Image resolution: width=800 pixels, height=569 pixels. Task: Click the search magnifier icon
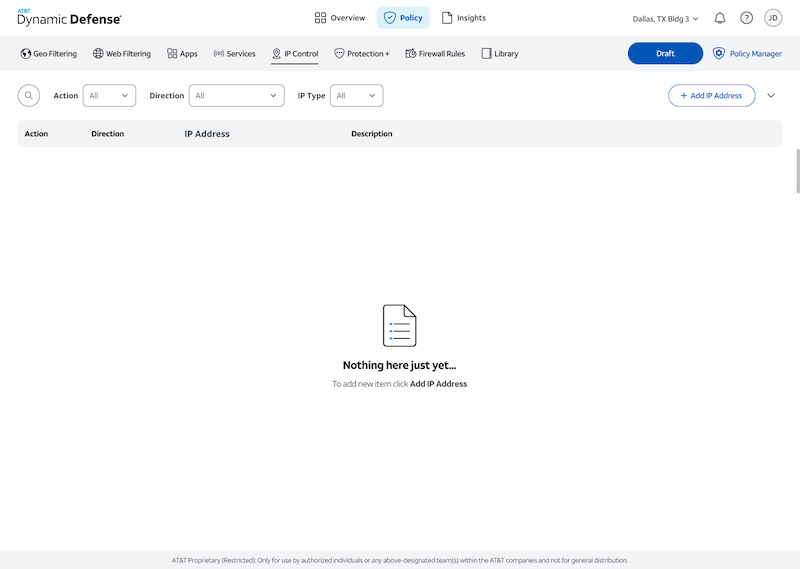tap(29, 95)
